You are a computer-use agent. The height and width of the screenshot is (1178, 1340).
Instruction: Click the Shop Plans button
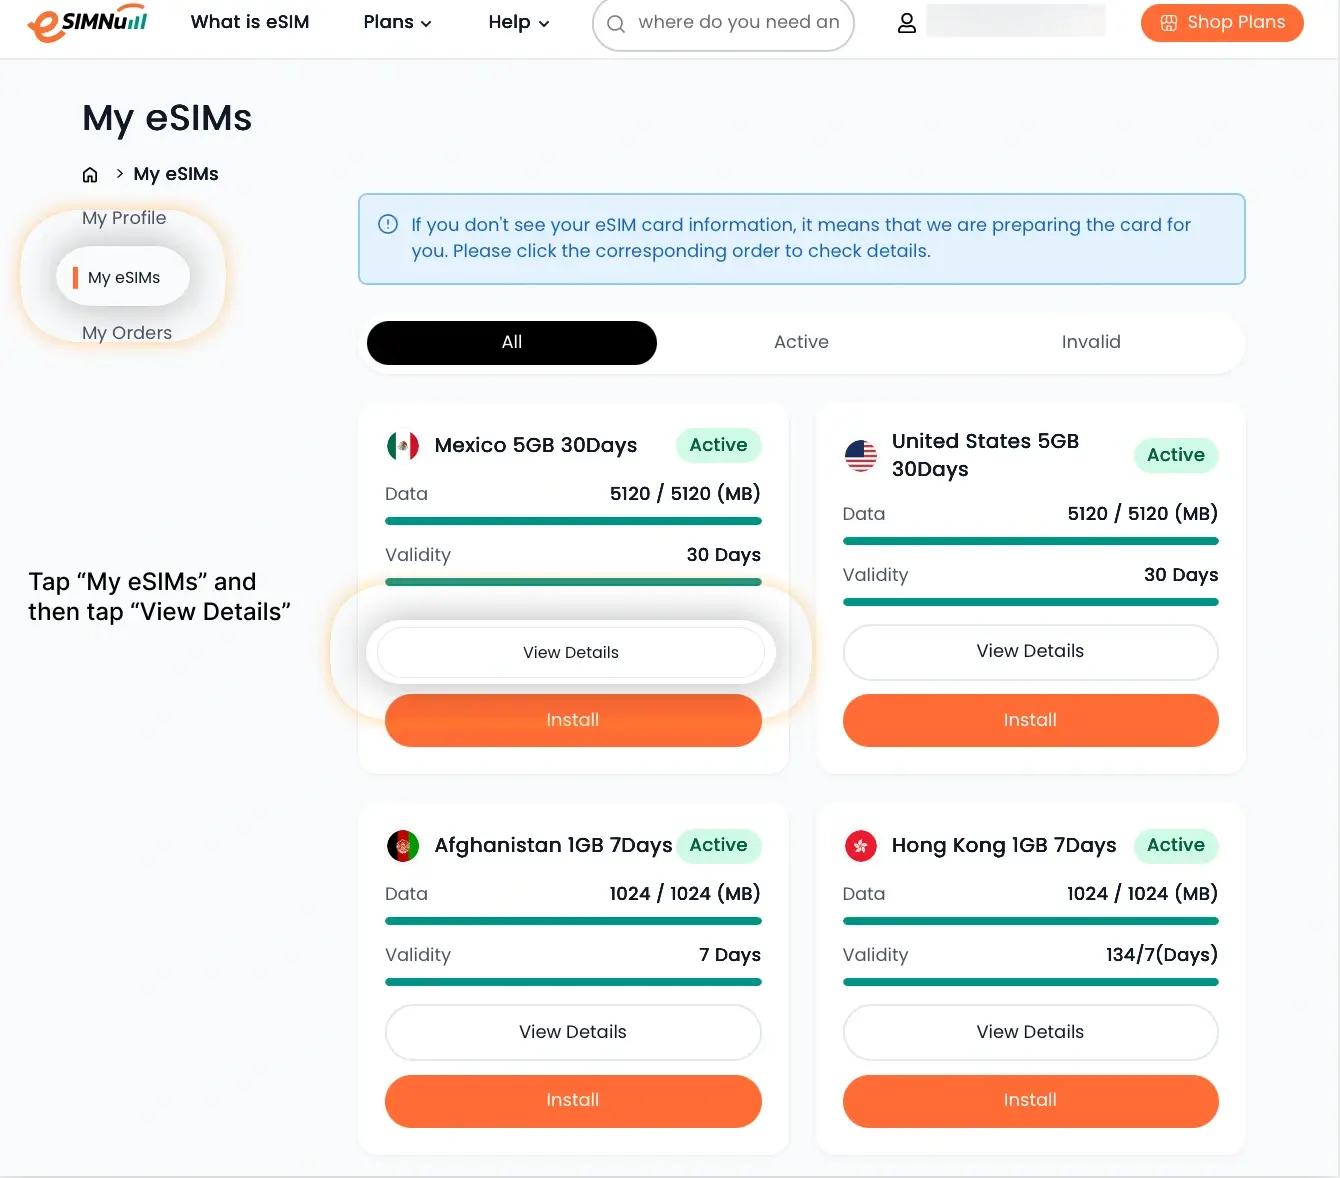pos(1221,23)
